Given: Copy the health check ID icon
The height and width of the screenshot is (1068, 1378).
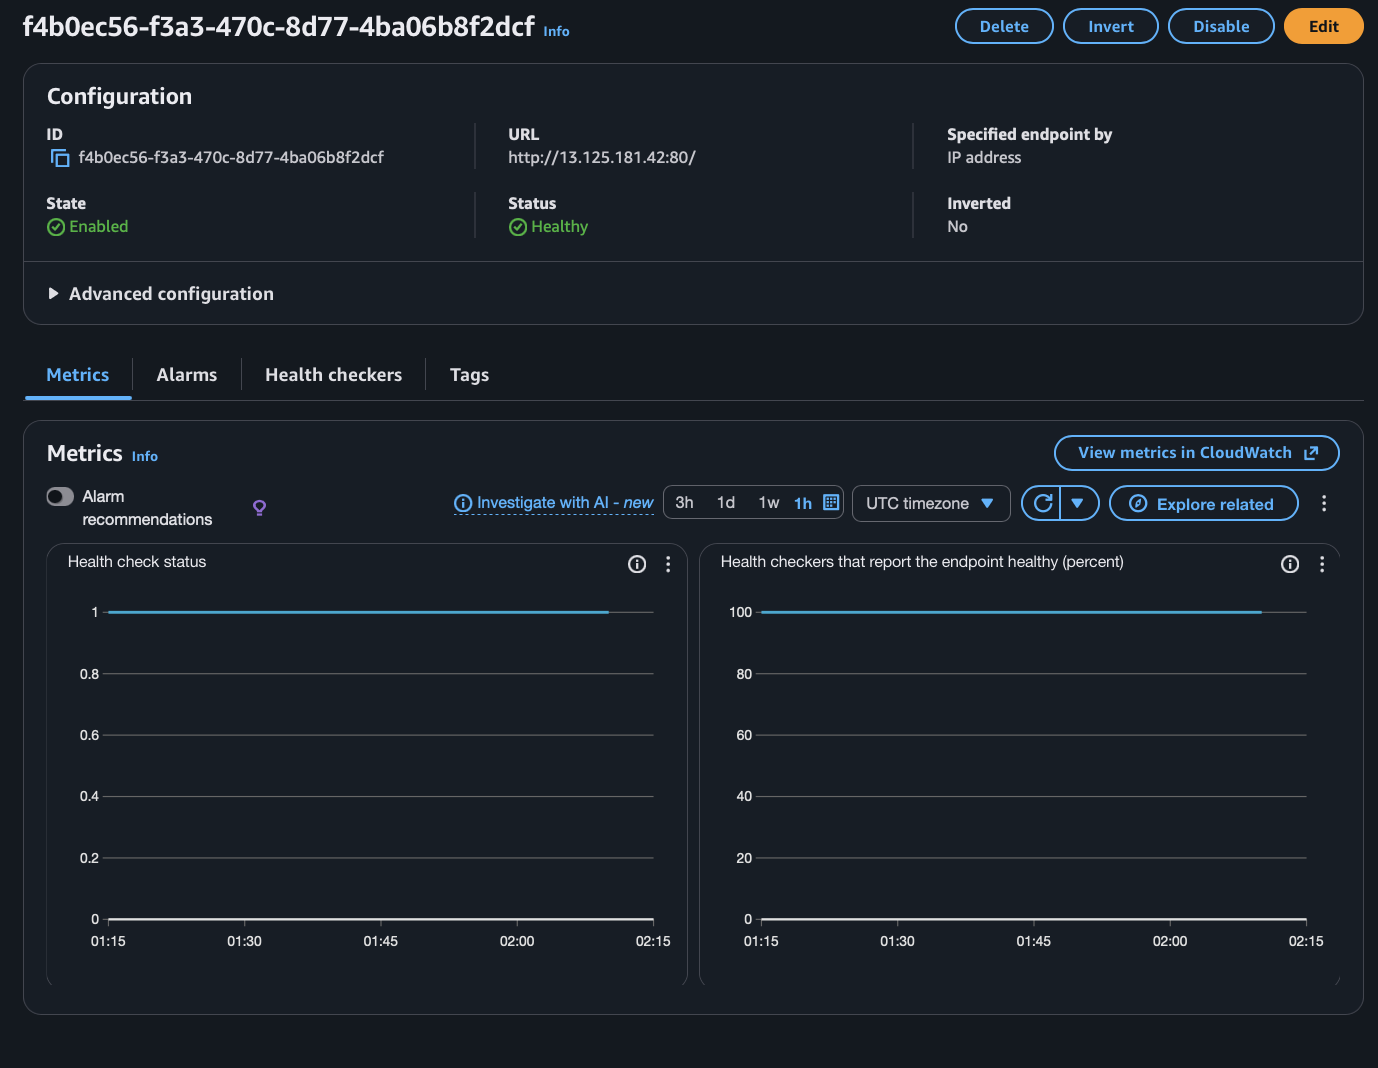Looking at the screenshot, I should [60, 158].
